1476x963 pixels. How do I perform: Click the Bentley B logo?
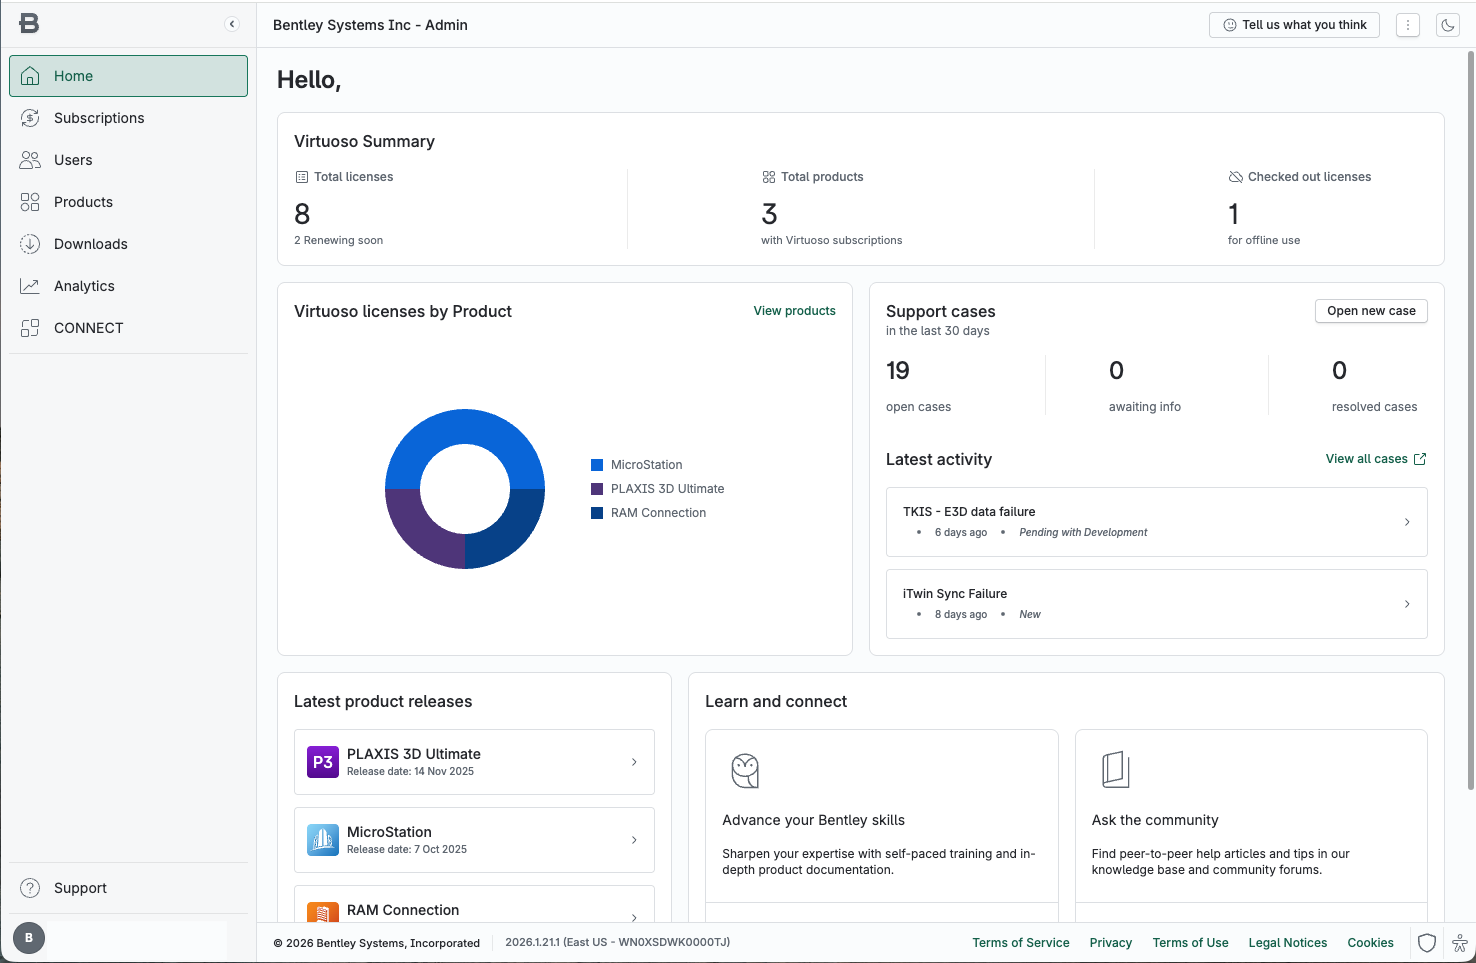coord(29,24)
